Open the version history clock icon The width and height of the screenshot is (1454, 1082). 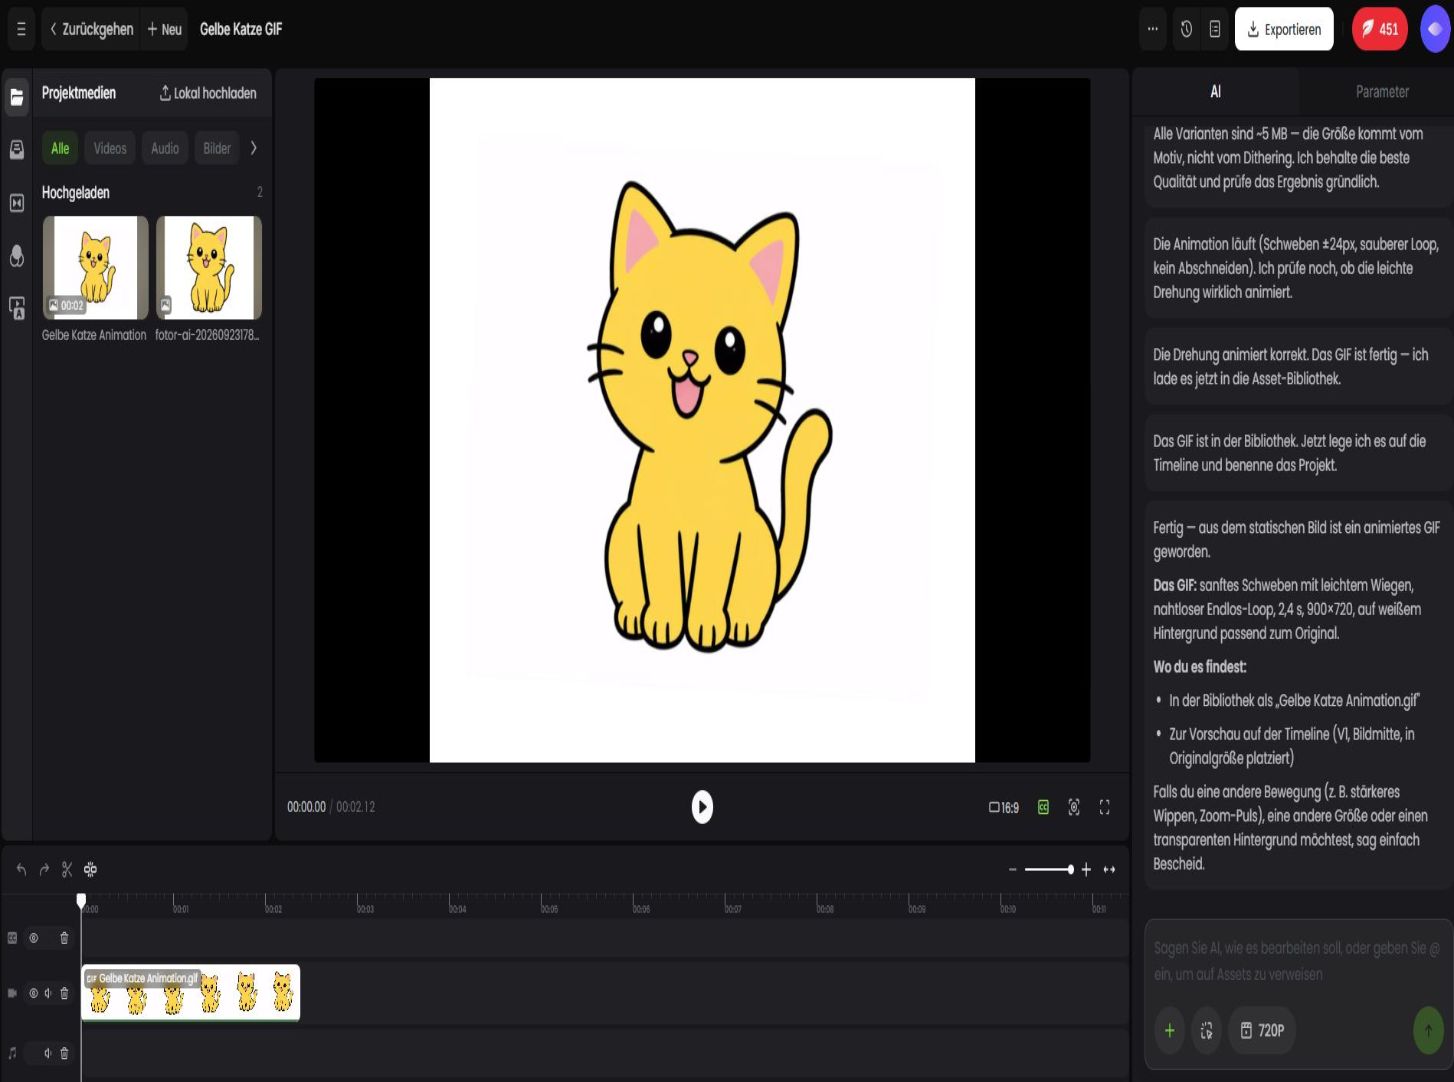pos(1186,29)
